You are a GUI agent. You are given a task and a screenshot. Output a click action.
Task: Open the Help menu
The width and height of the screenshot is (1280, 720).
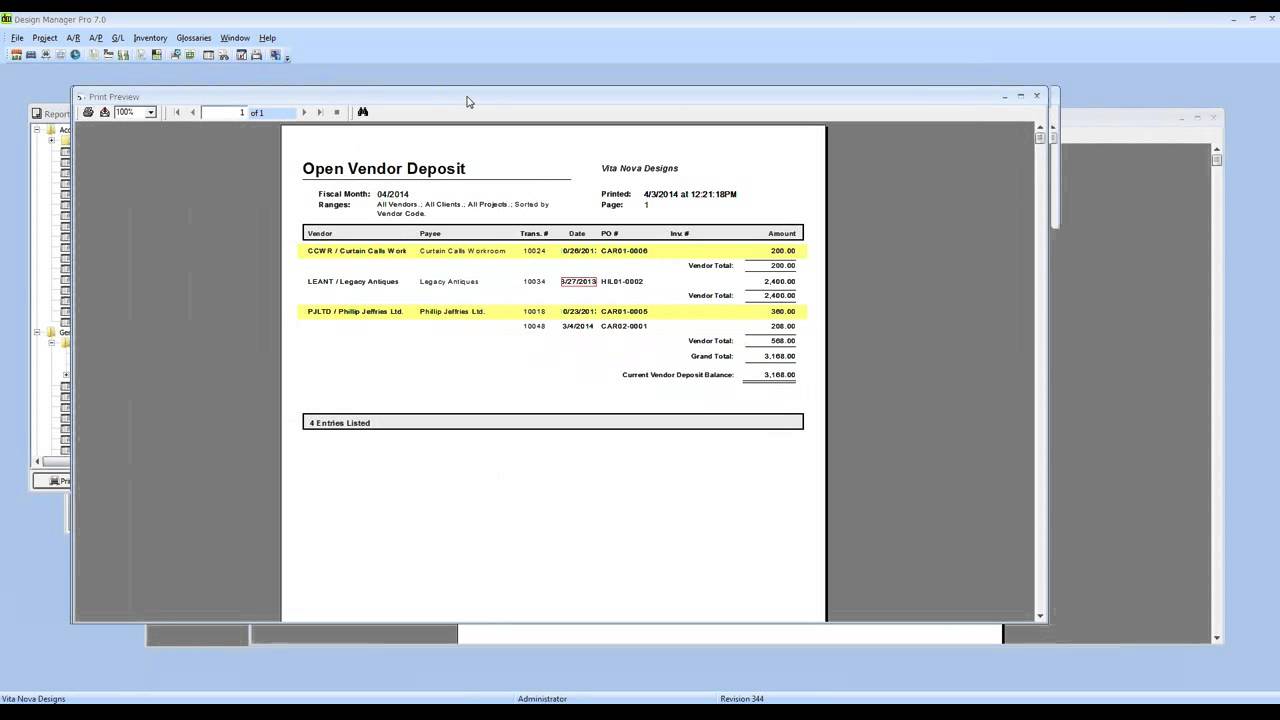point(267,38)
